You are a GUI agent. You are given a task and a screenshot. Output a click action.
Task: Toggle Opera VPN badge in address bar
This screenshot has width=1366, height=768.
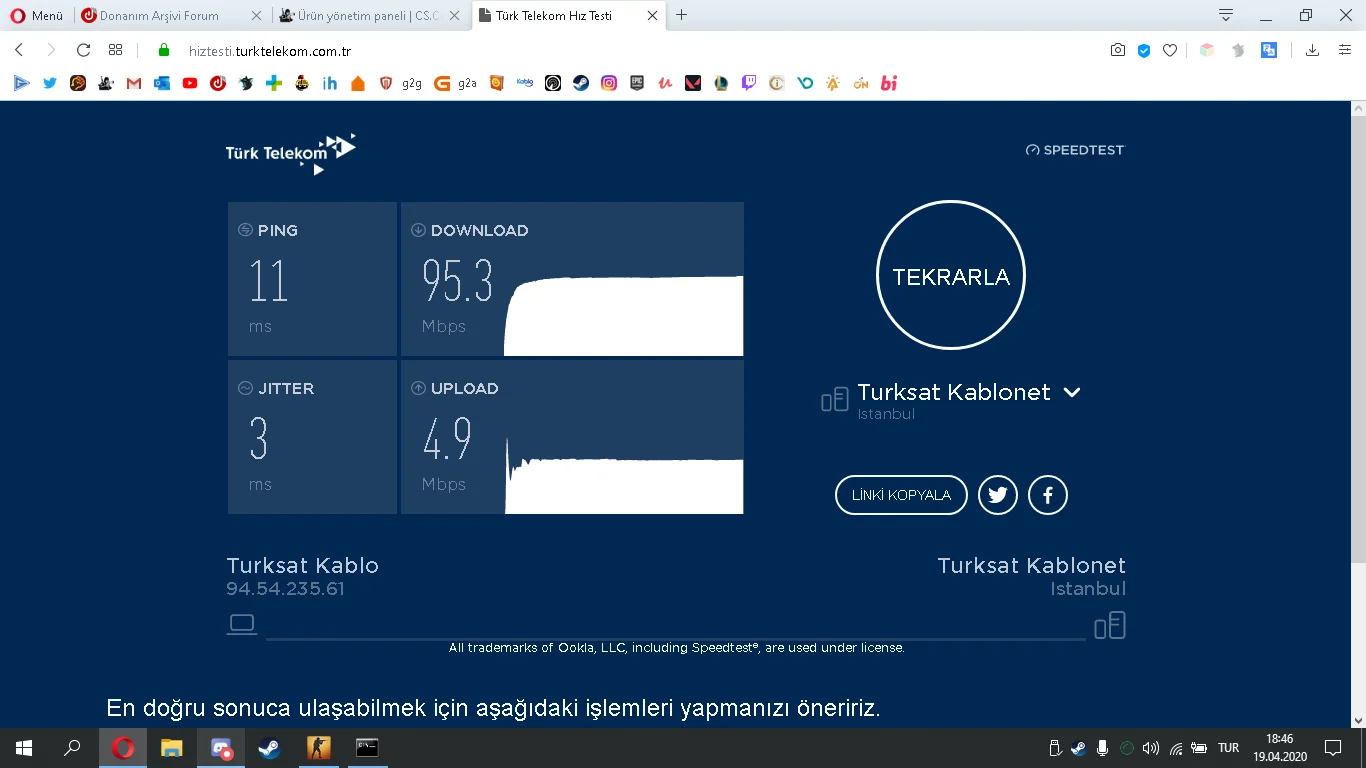point(1143,49)
